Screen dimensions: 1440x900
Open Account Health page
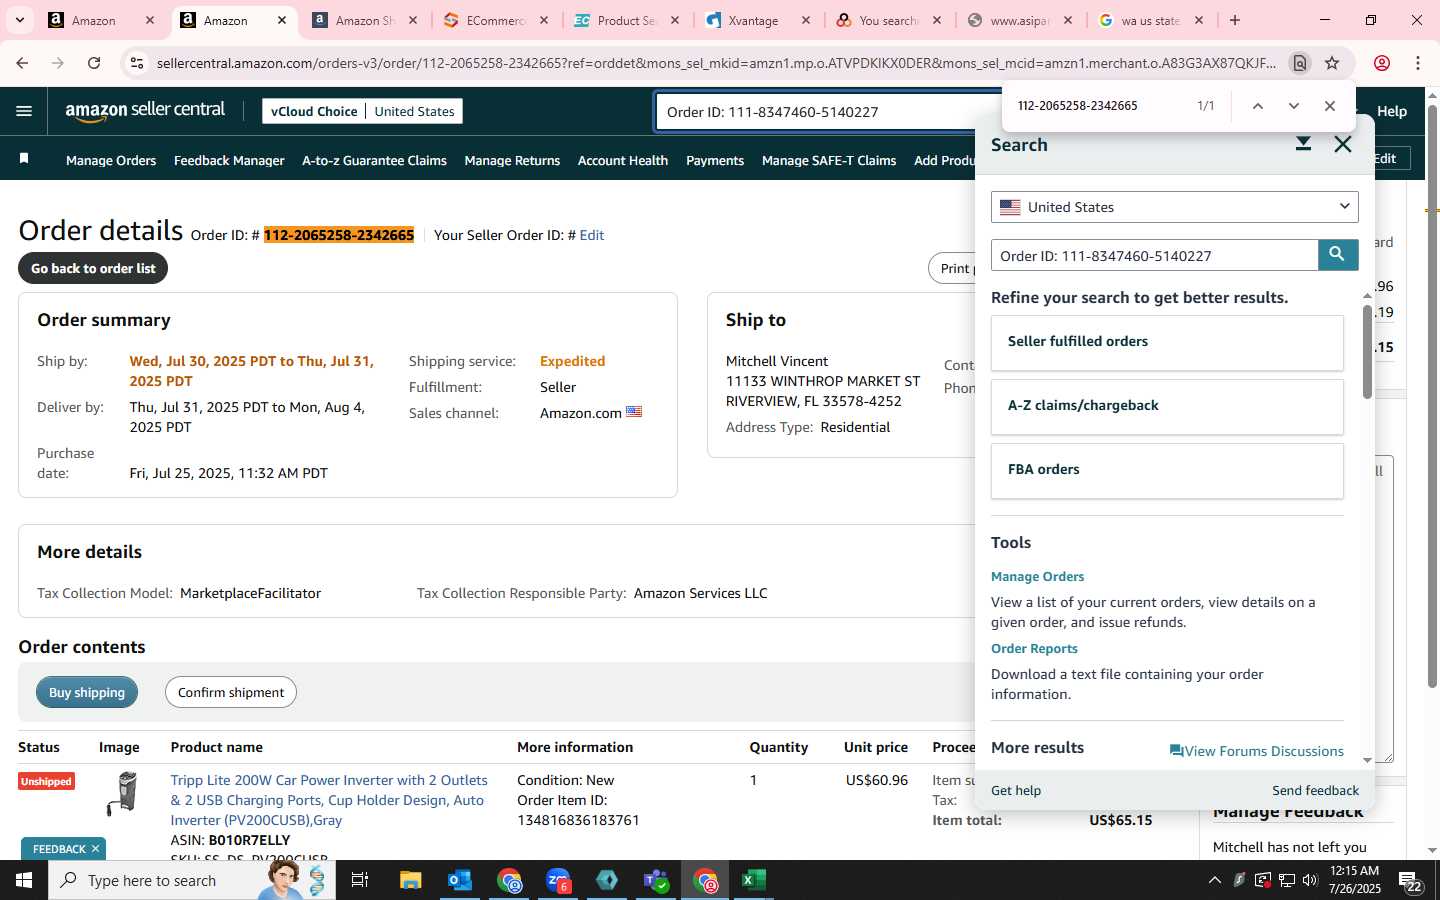(622, 160)
